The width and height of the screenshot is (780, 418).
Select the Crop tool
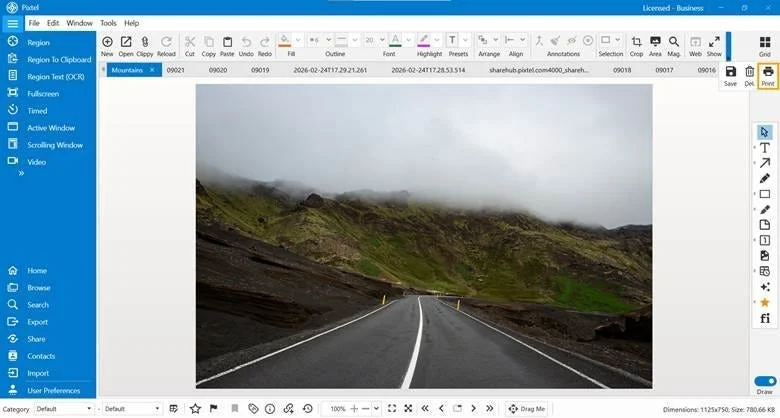click(636, 42)
